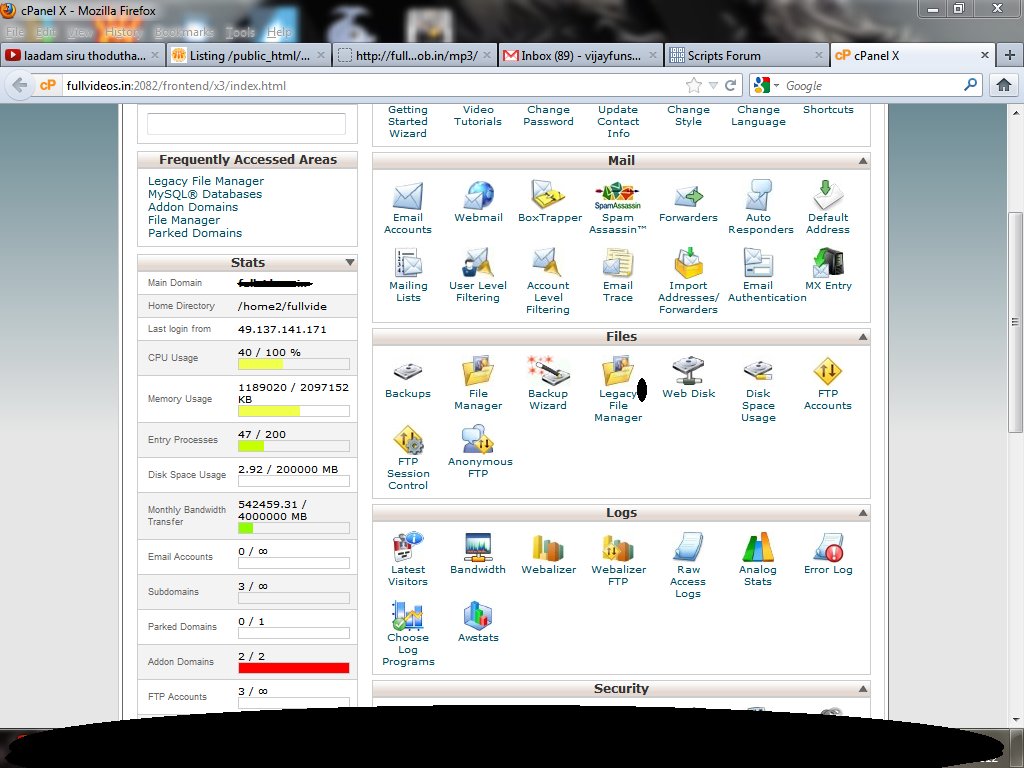Collapse the Stats panel arrow
This screenshot has height=768, width=1024.
350,263
